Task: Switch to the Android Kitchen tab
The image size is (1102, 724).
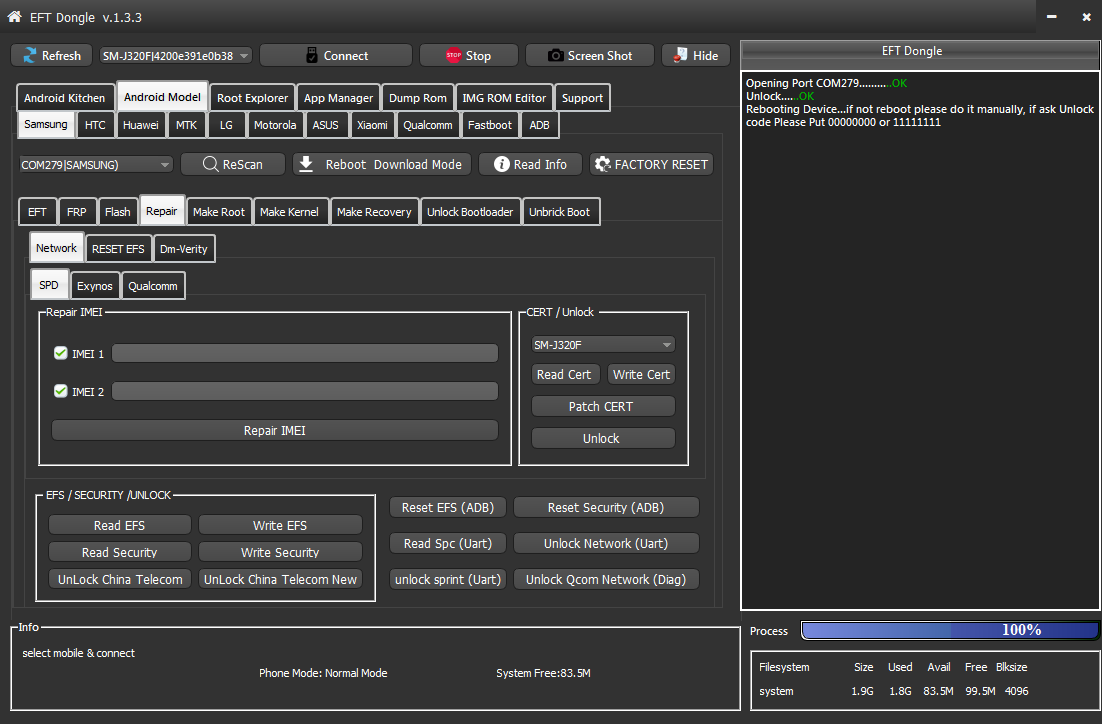Action: click(65, 98)
